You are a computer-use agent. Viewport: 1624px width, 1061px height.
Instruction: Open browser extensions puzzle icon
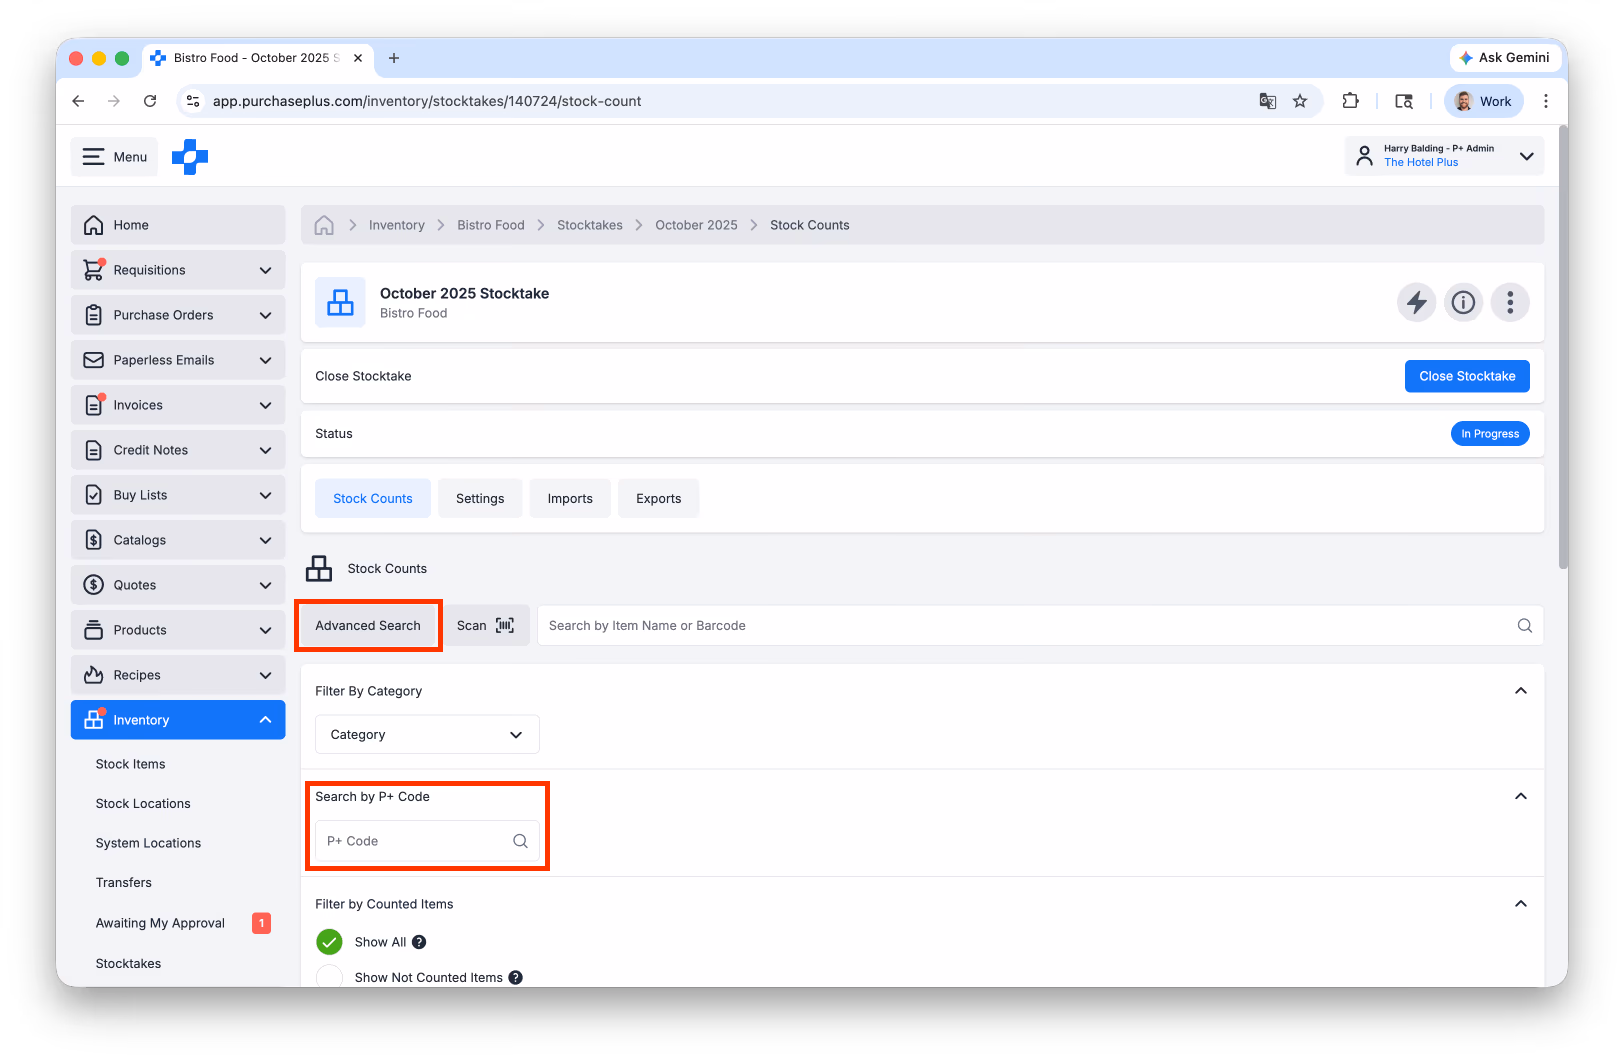point(1350,101)
